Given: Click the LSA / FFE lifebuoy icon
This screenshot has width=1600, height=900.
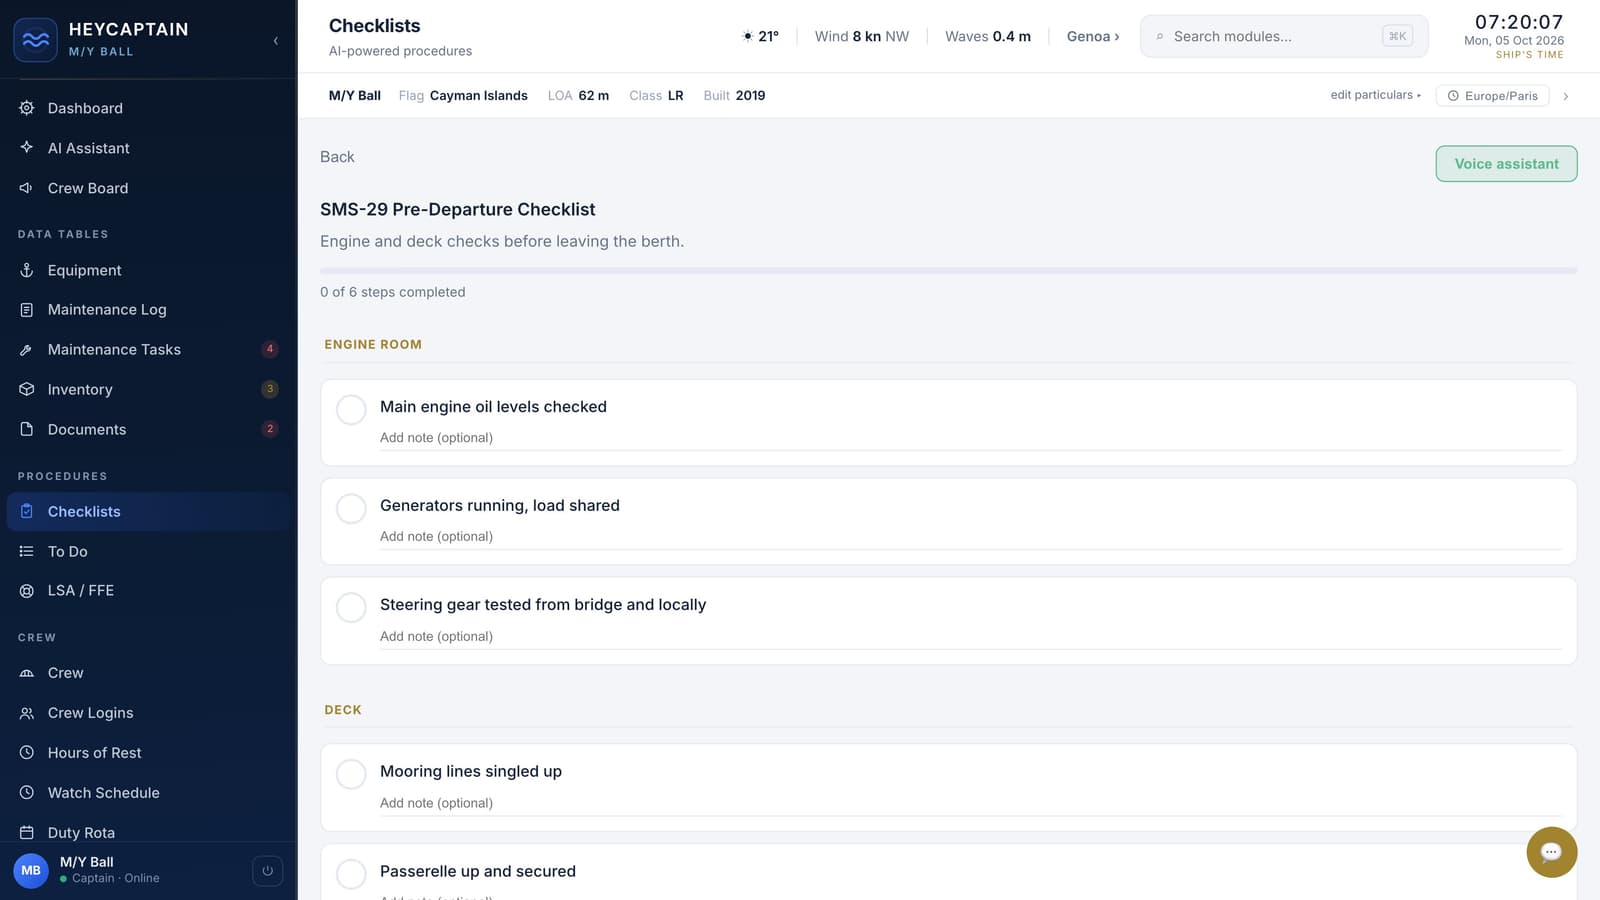Looking at the screenshot, I should 27,591.
